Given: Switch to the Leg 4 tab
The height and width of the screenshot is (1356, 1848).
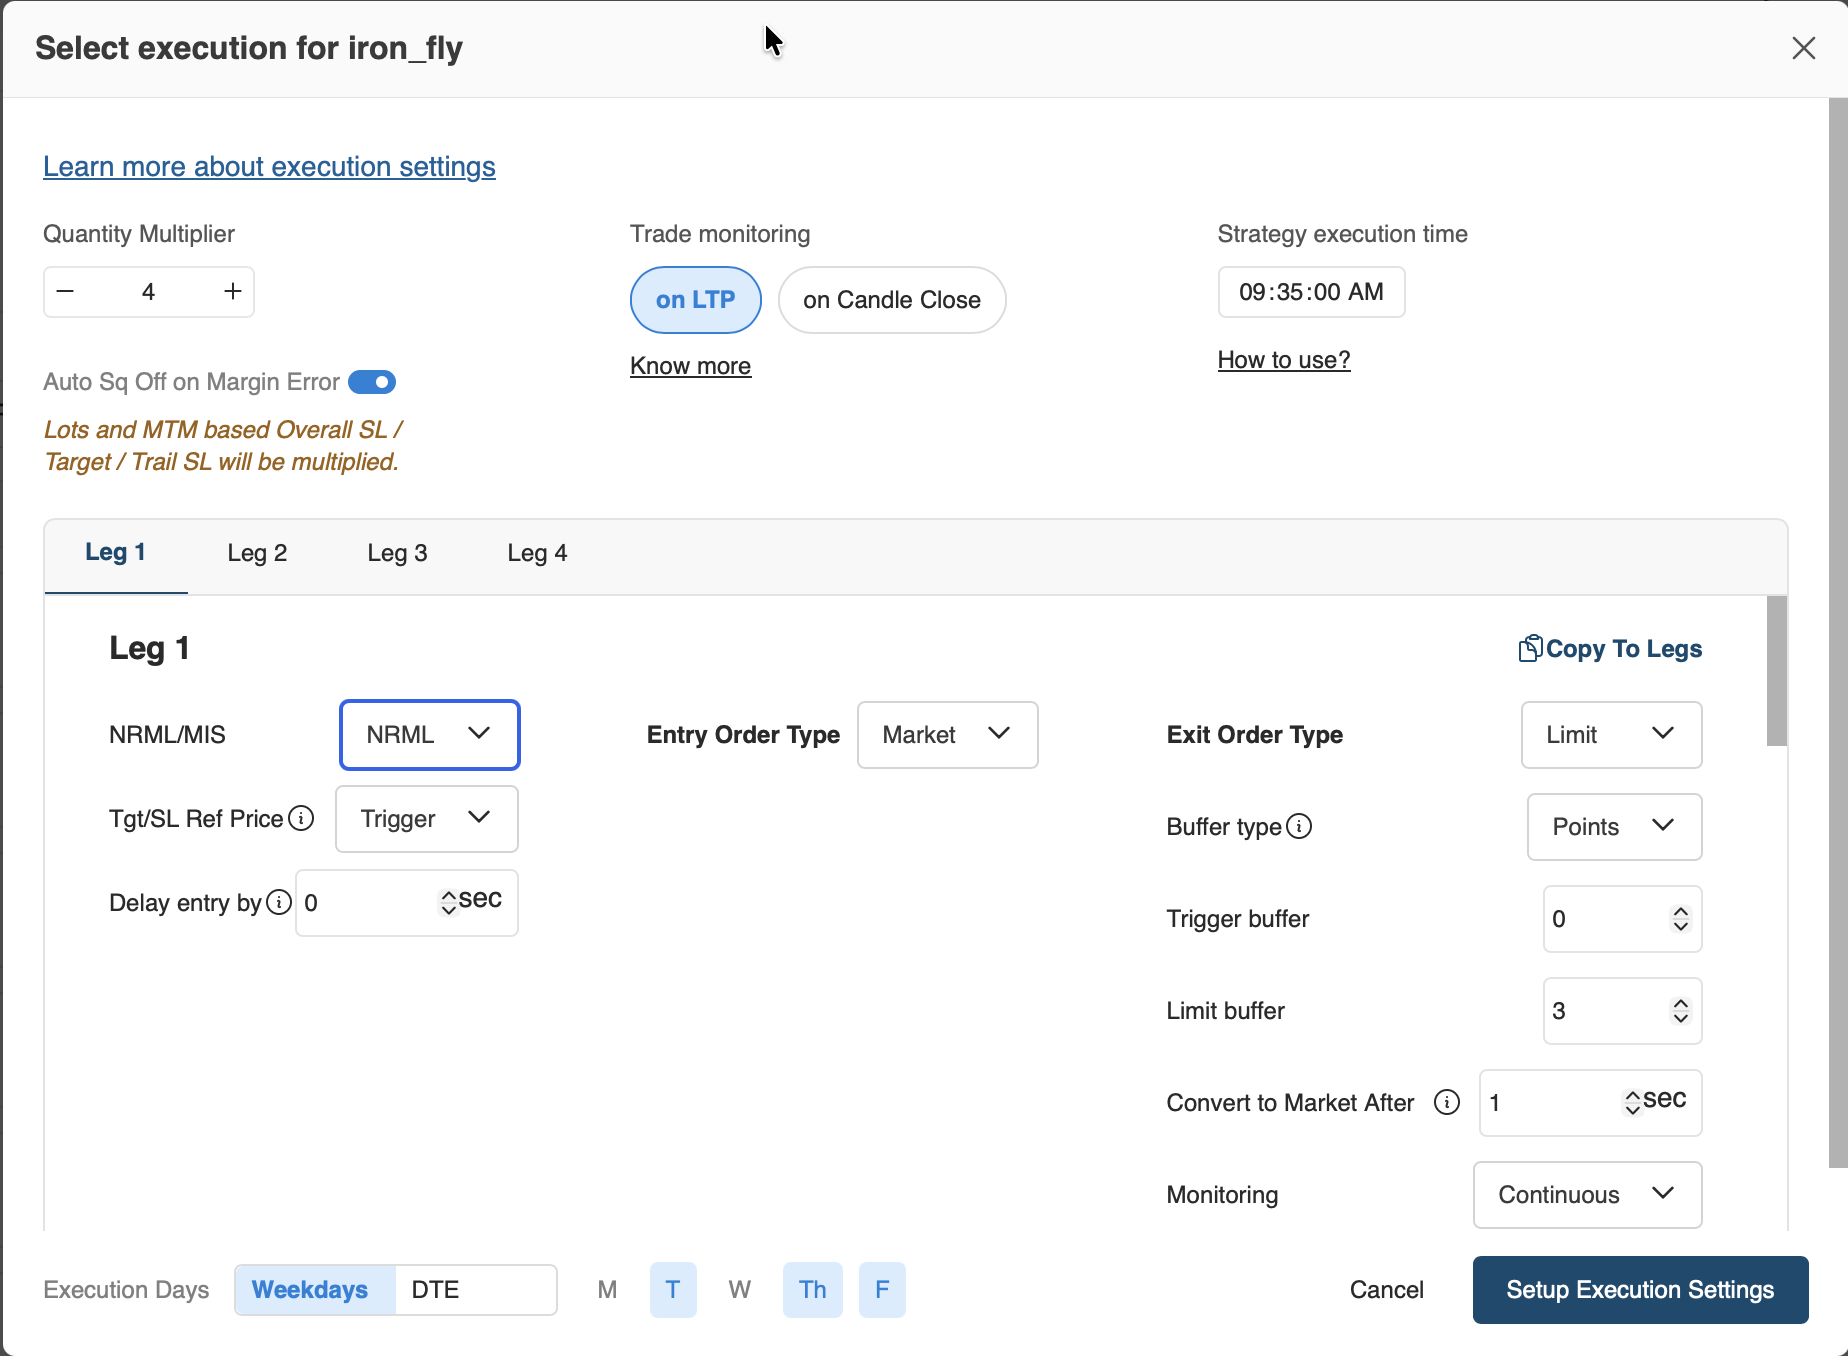Looking at the screenshot, I should coord(537,553).
